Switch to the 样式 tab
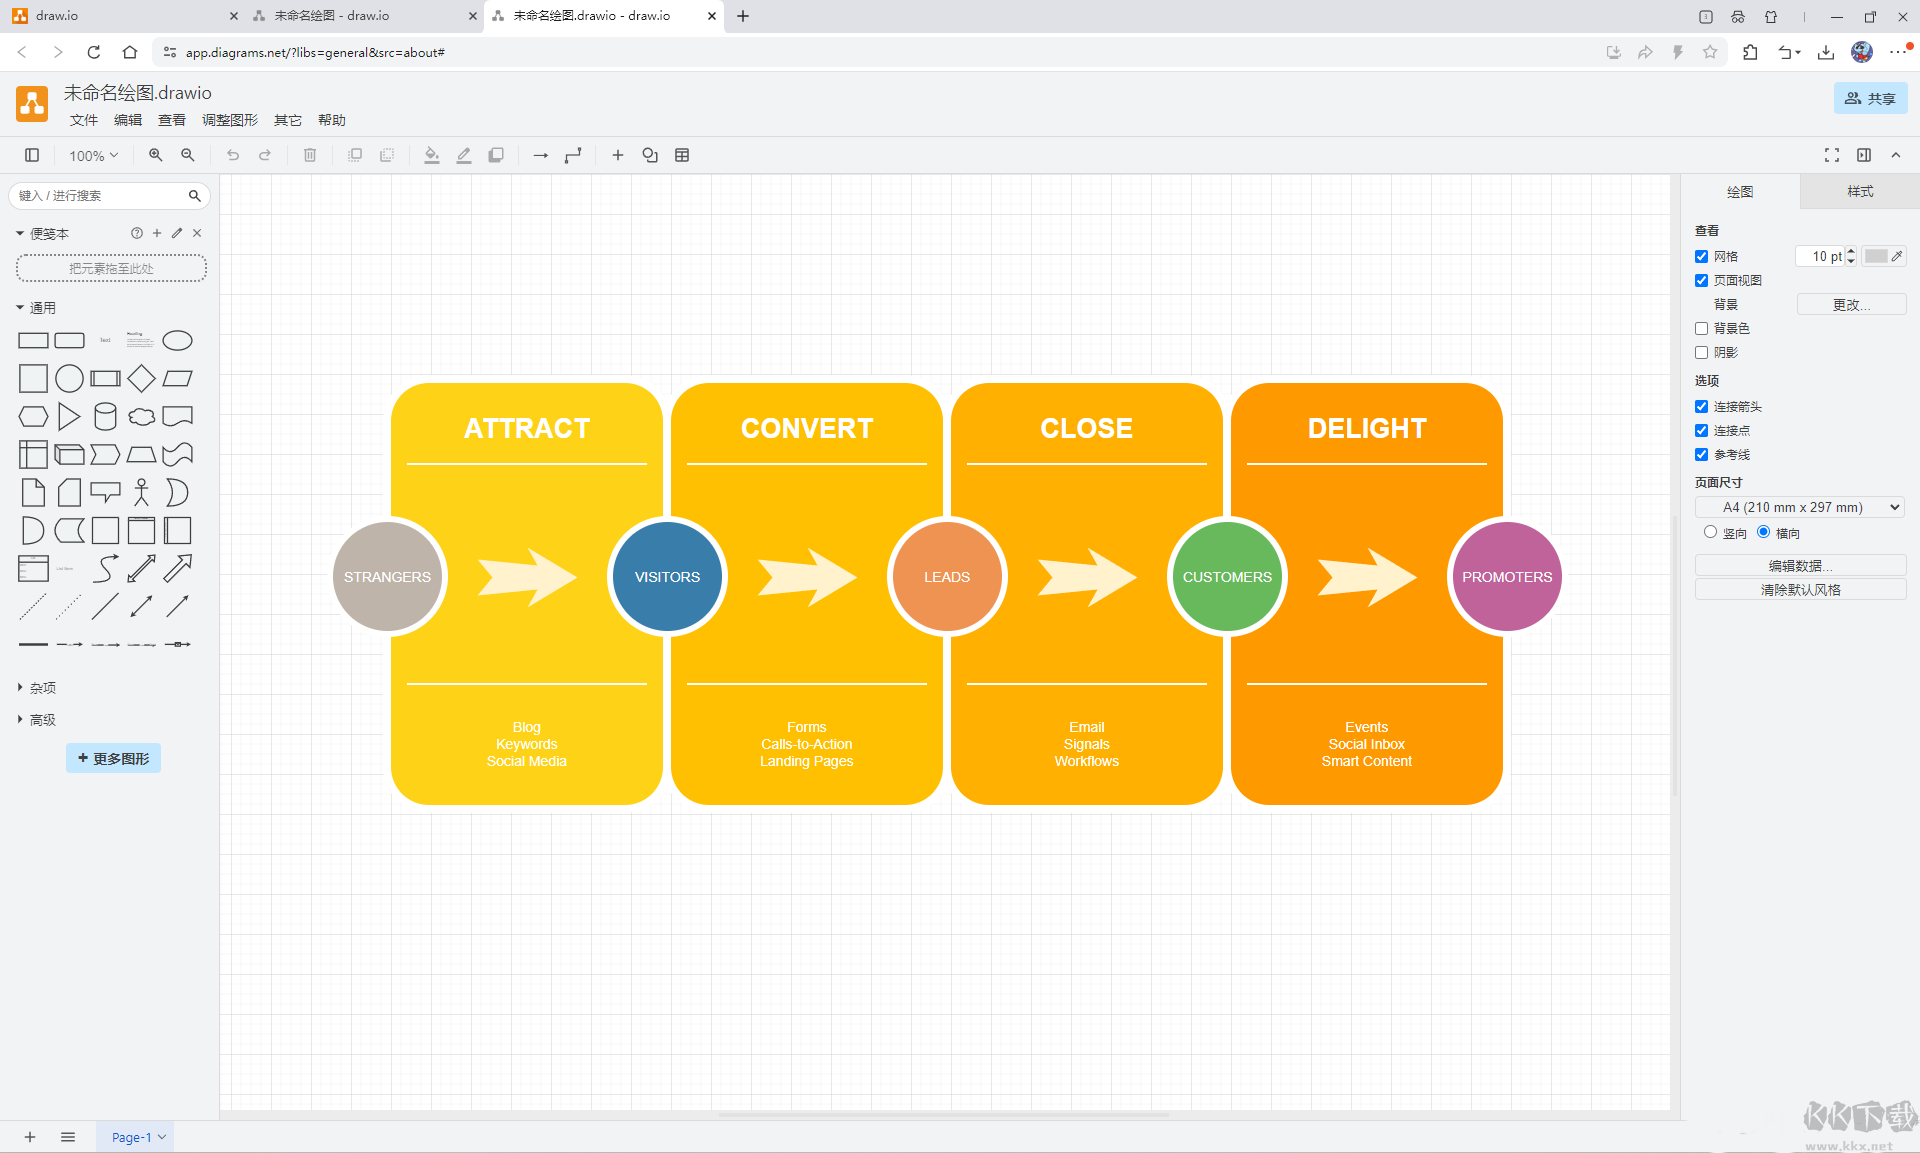The width and height of the screenshot is (1920, 1153). click(x=1859, y=191)
